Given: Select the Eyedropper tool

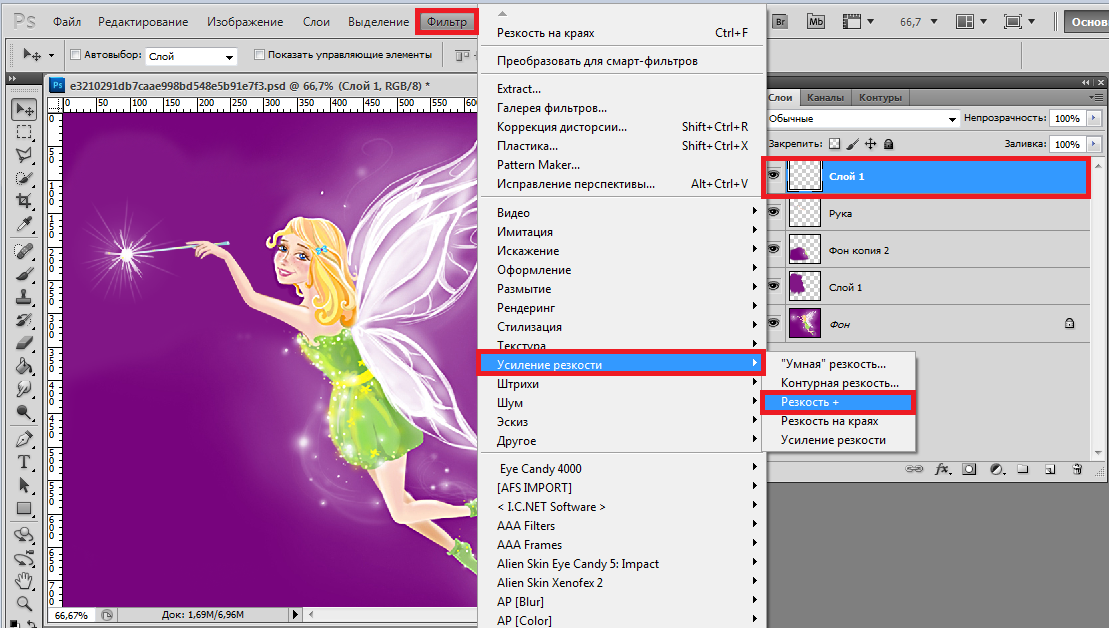Looking at the screenshot, I should pos(24,224).
